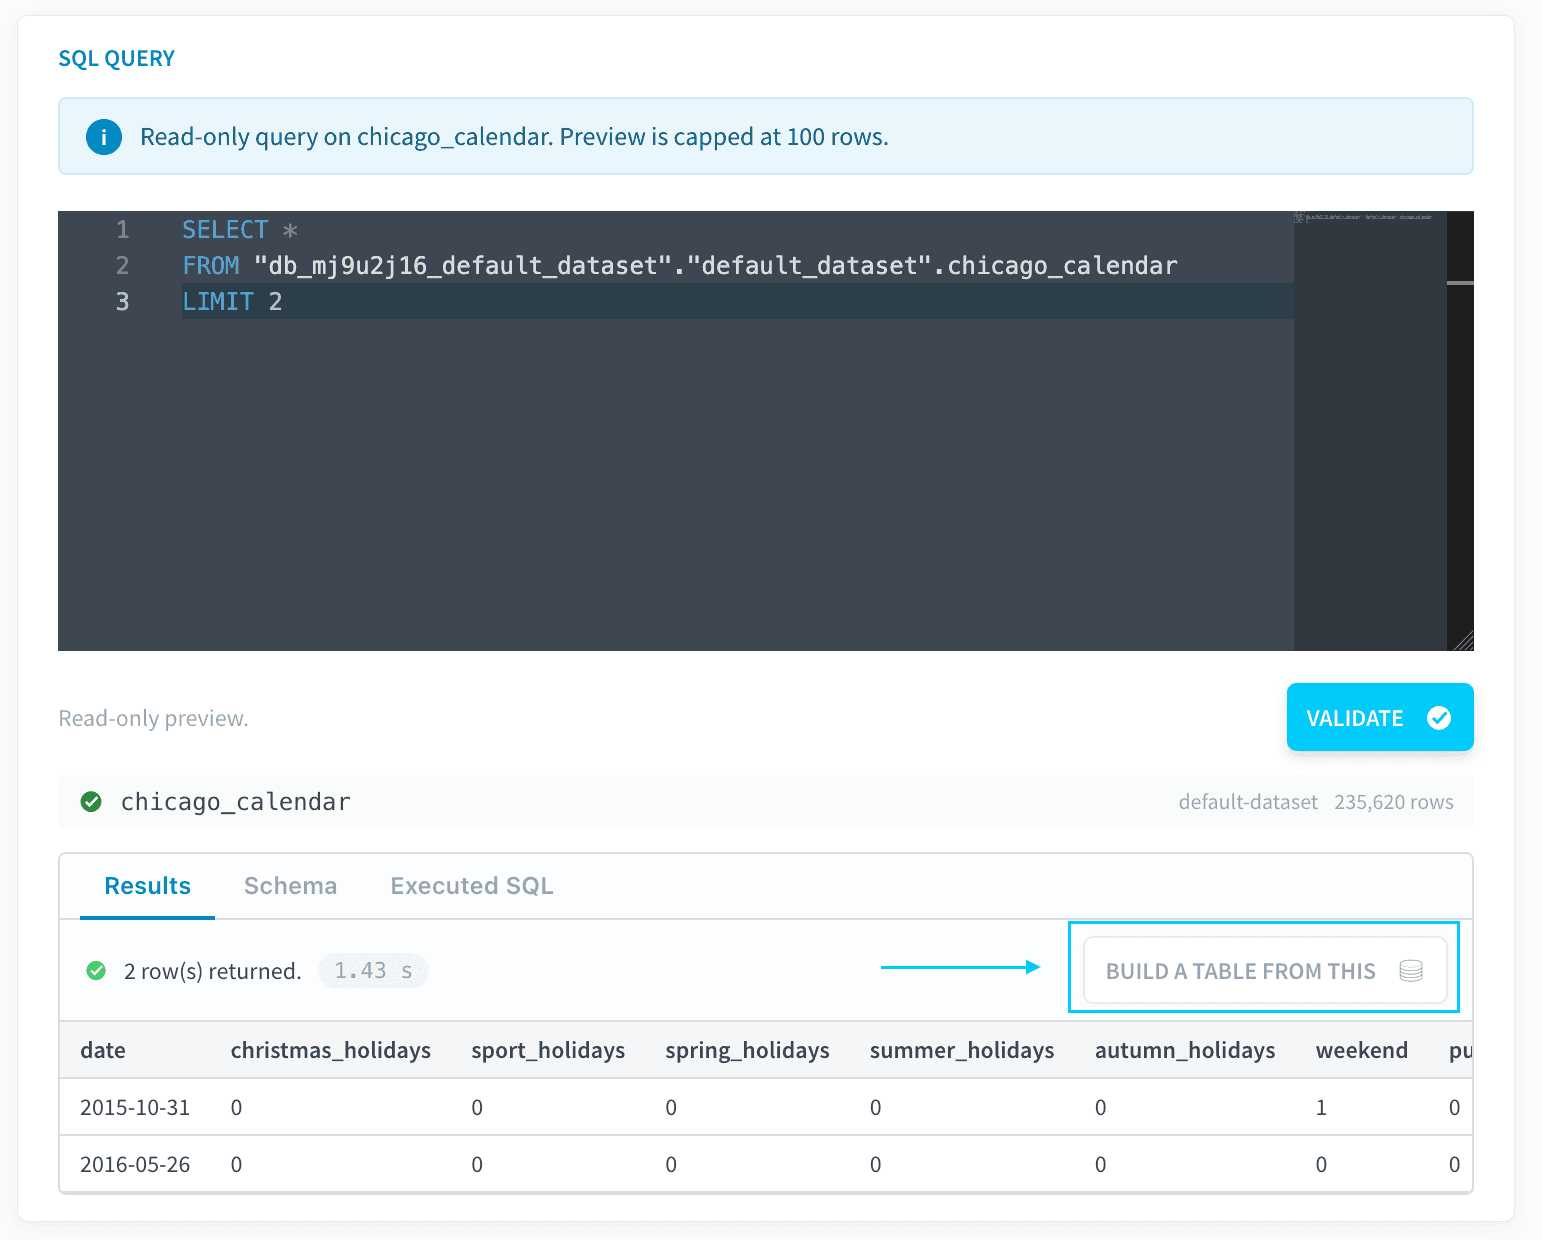Click summer_holidays value in 2015-10-31 row

click(876, 1107)
